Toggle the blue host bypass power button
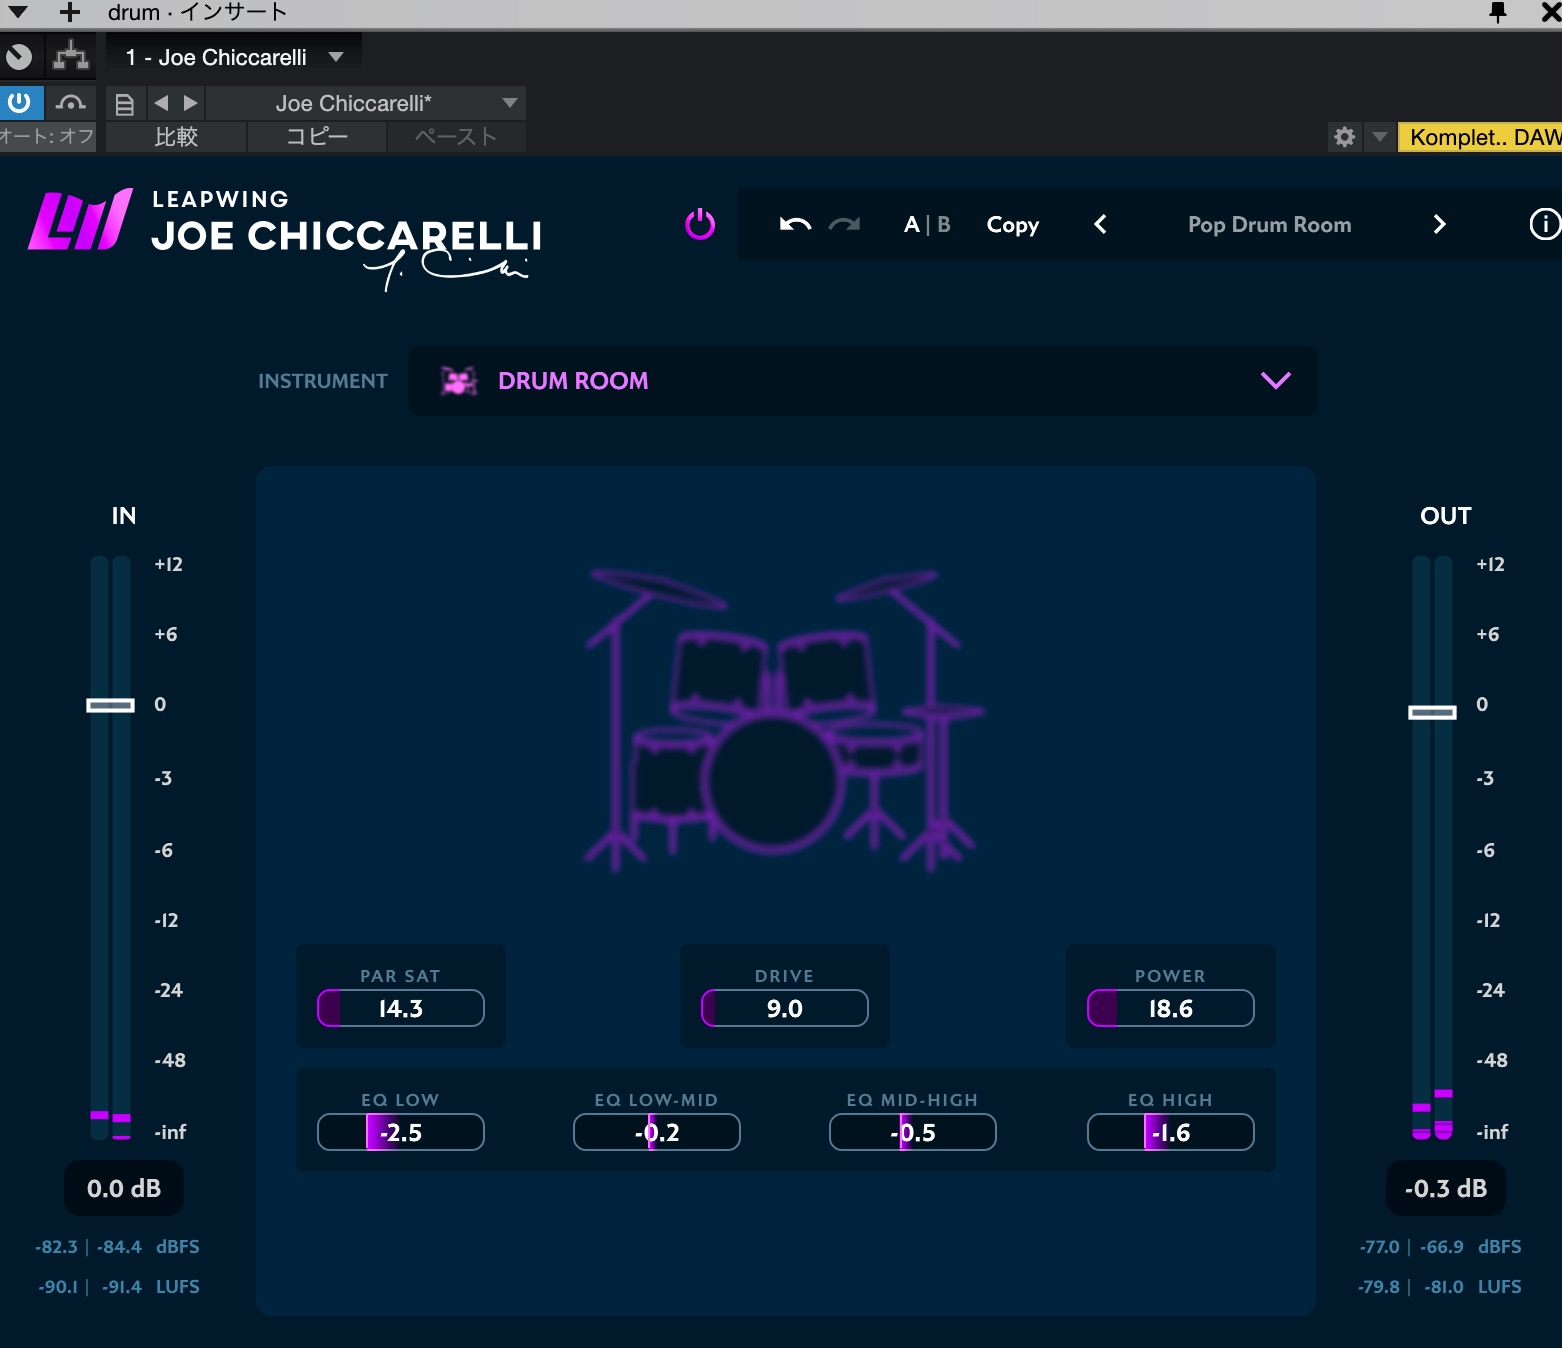 pyautogui.click(x=19, y=103)
